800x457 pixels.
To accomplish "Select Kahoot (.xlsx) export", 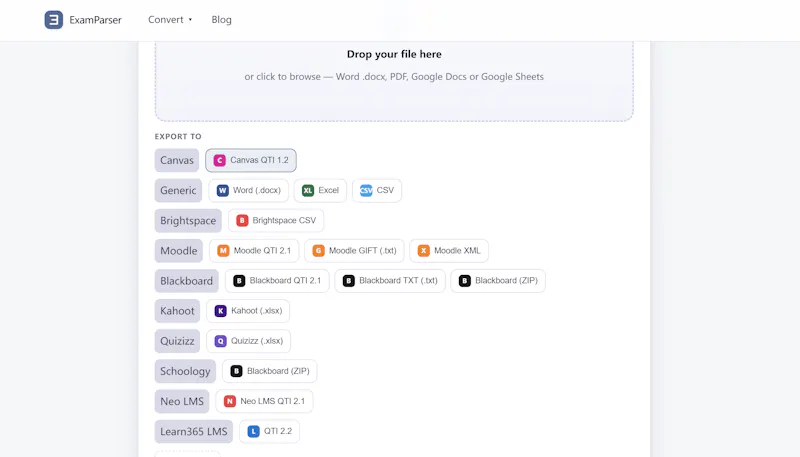I will pyautogui.click(x=248, y=311).
